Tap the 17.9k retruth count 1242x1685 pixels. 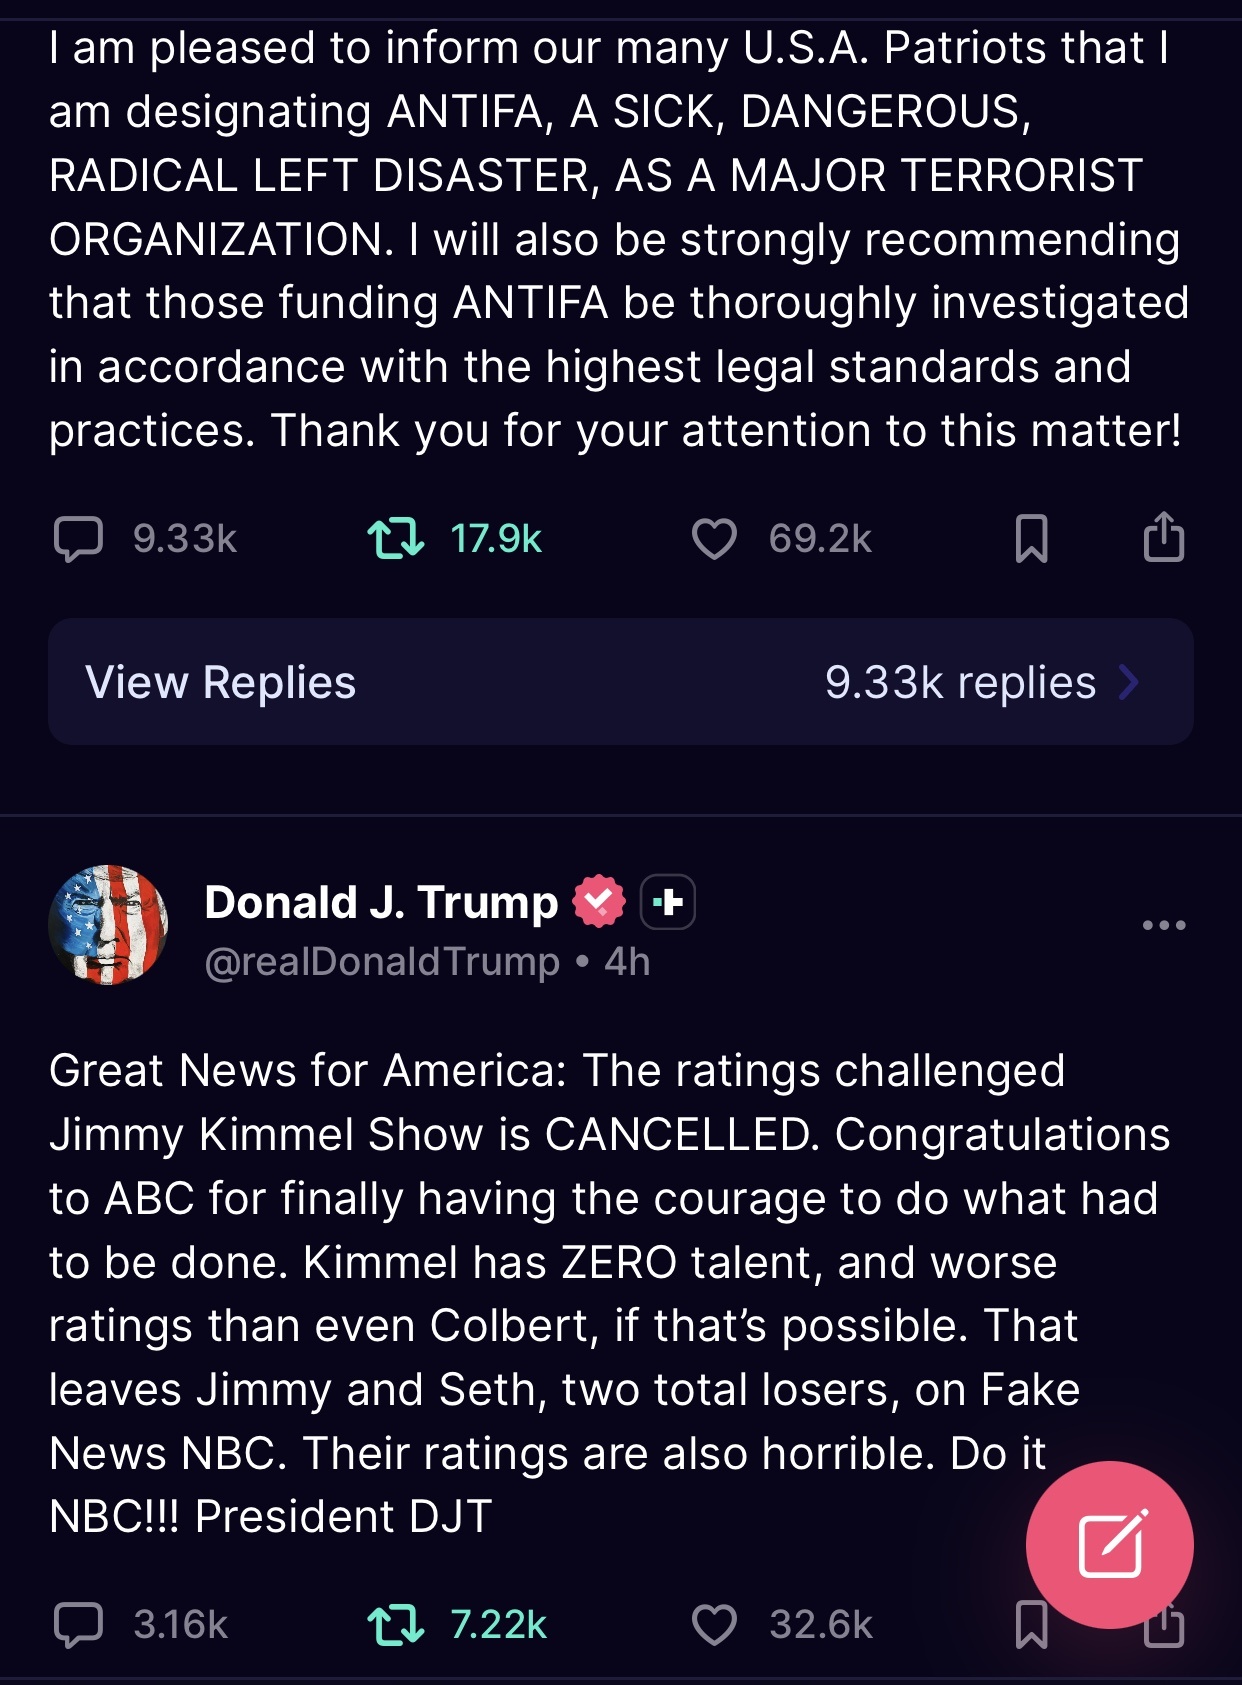496,539
